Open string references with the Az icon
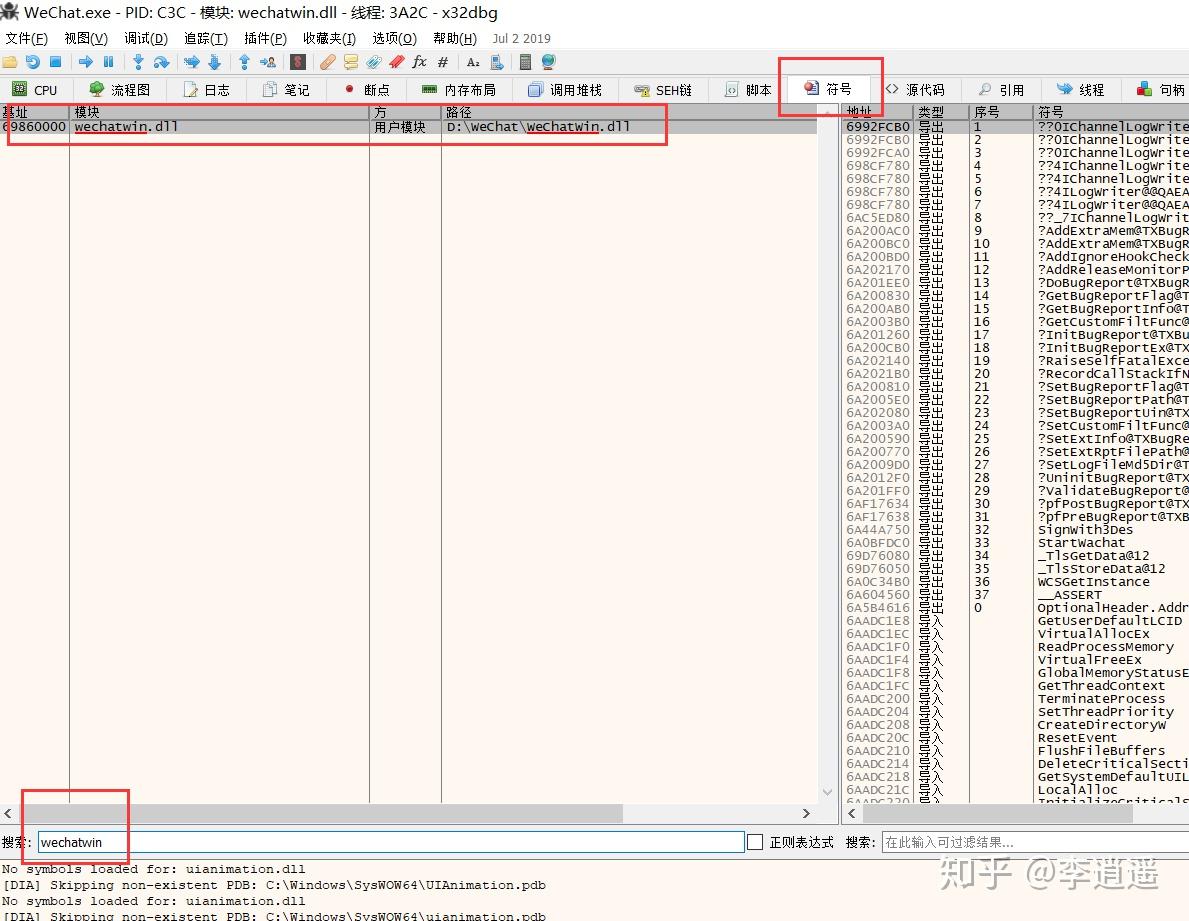Image resolution: width=1189 pixels, height=921 pixels. click(473, 62)
